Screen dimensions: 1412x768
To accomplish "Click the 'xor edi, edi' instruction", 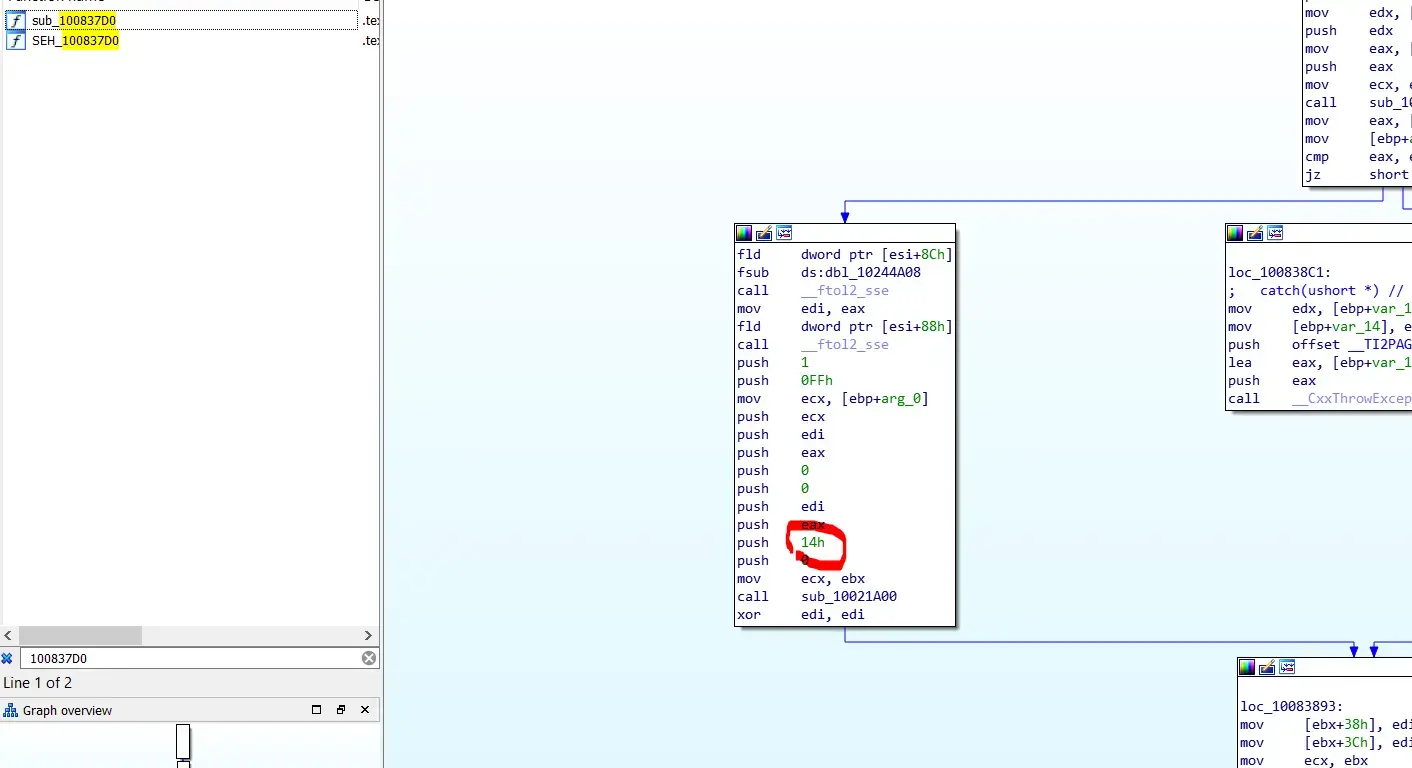I will click(801, 615).
